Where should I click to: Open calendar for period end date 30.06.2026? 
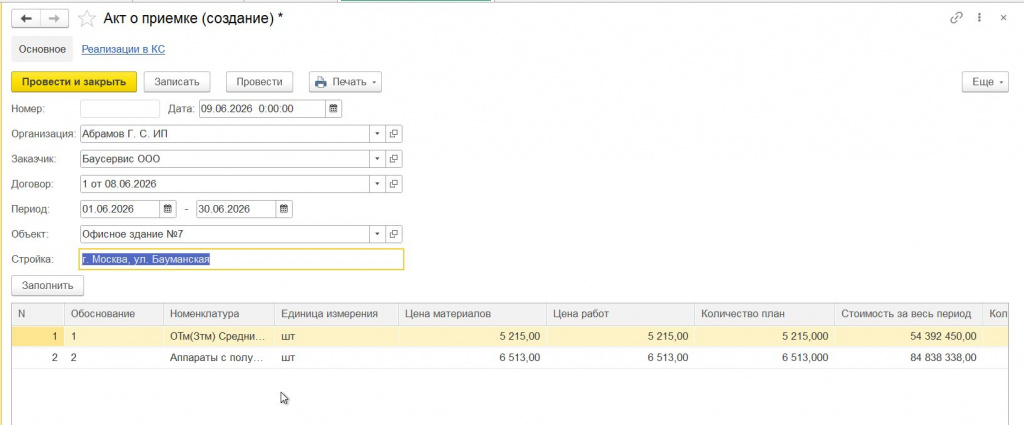click(x=284, y=209)
